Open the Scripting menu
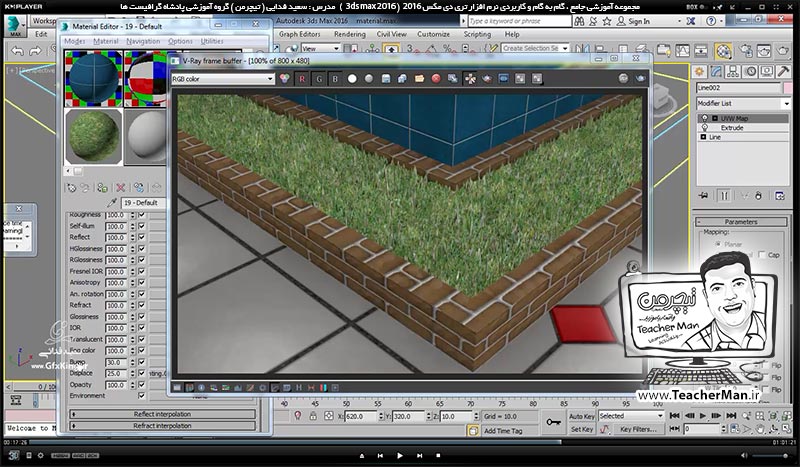 click(477, 34)
